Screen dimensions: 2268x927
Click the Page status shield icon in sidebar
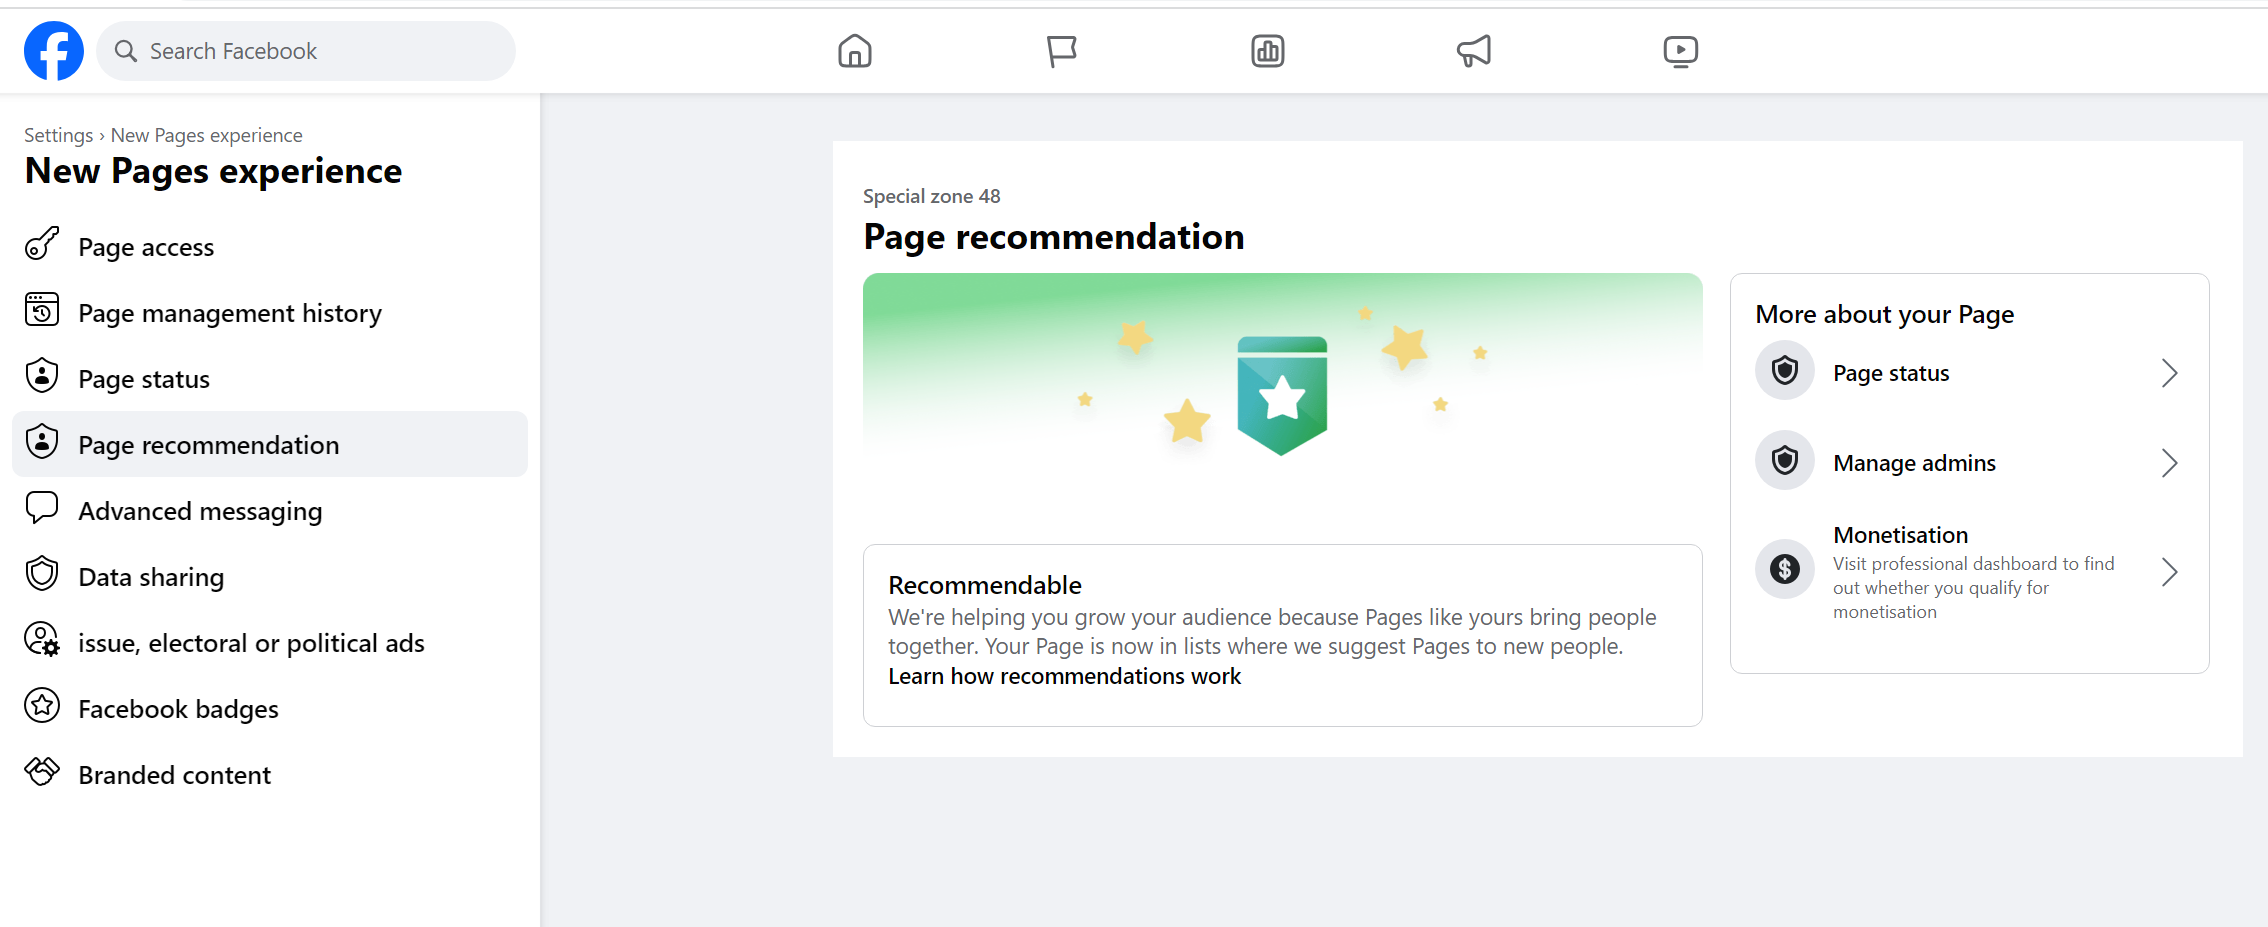click(42, 377)
